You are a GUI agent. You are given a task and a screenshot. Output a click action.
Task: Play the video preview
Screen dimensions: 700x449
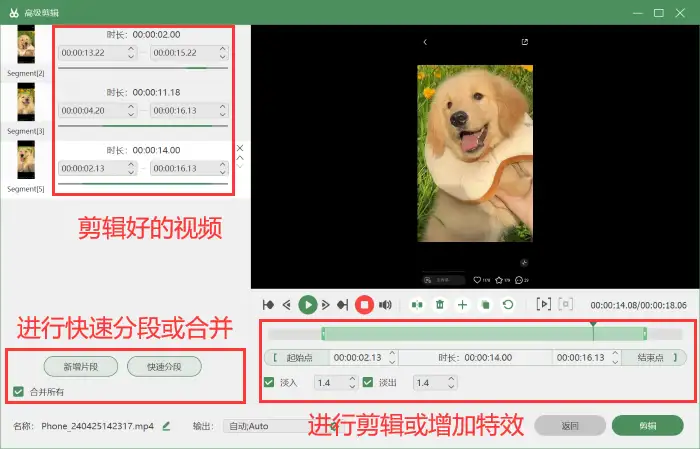click(308, 305)
